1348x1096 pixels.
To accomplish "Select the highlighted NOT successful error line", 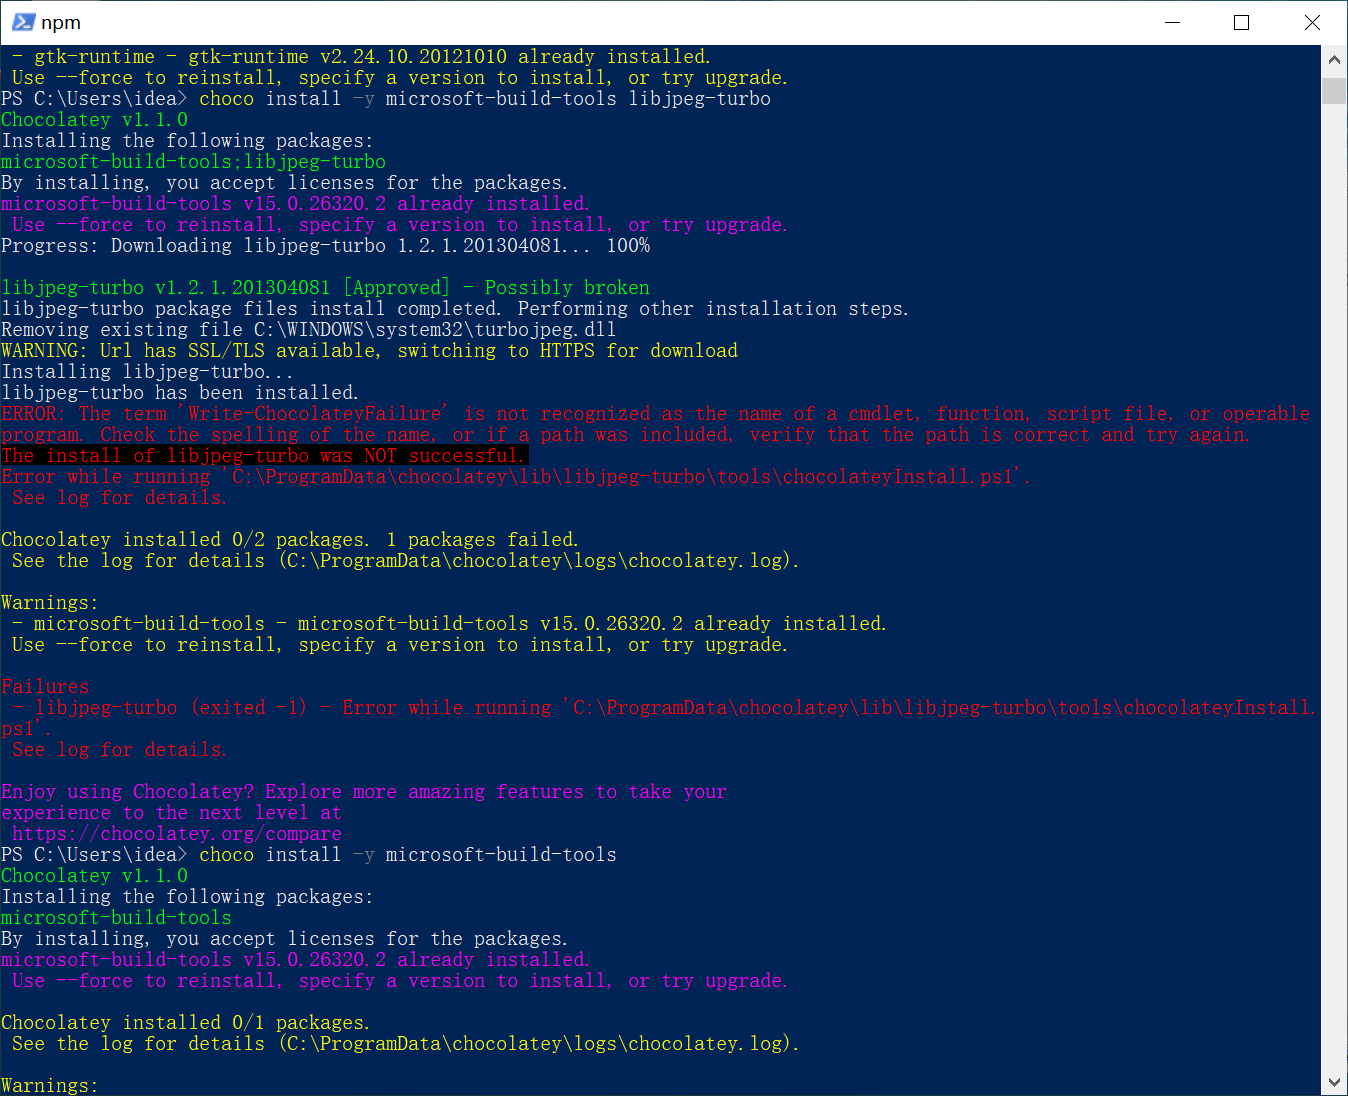I will 264,455.
